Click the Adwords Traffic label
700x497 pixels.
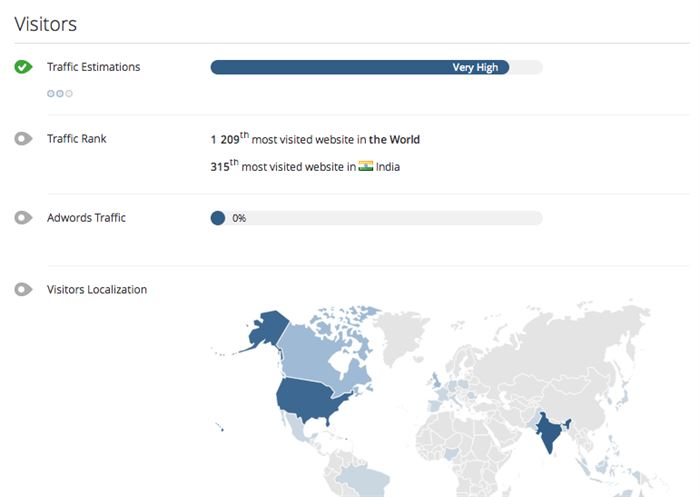pyautogui.click(x=86, y=218)
